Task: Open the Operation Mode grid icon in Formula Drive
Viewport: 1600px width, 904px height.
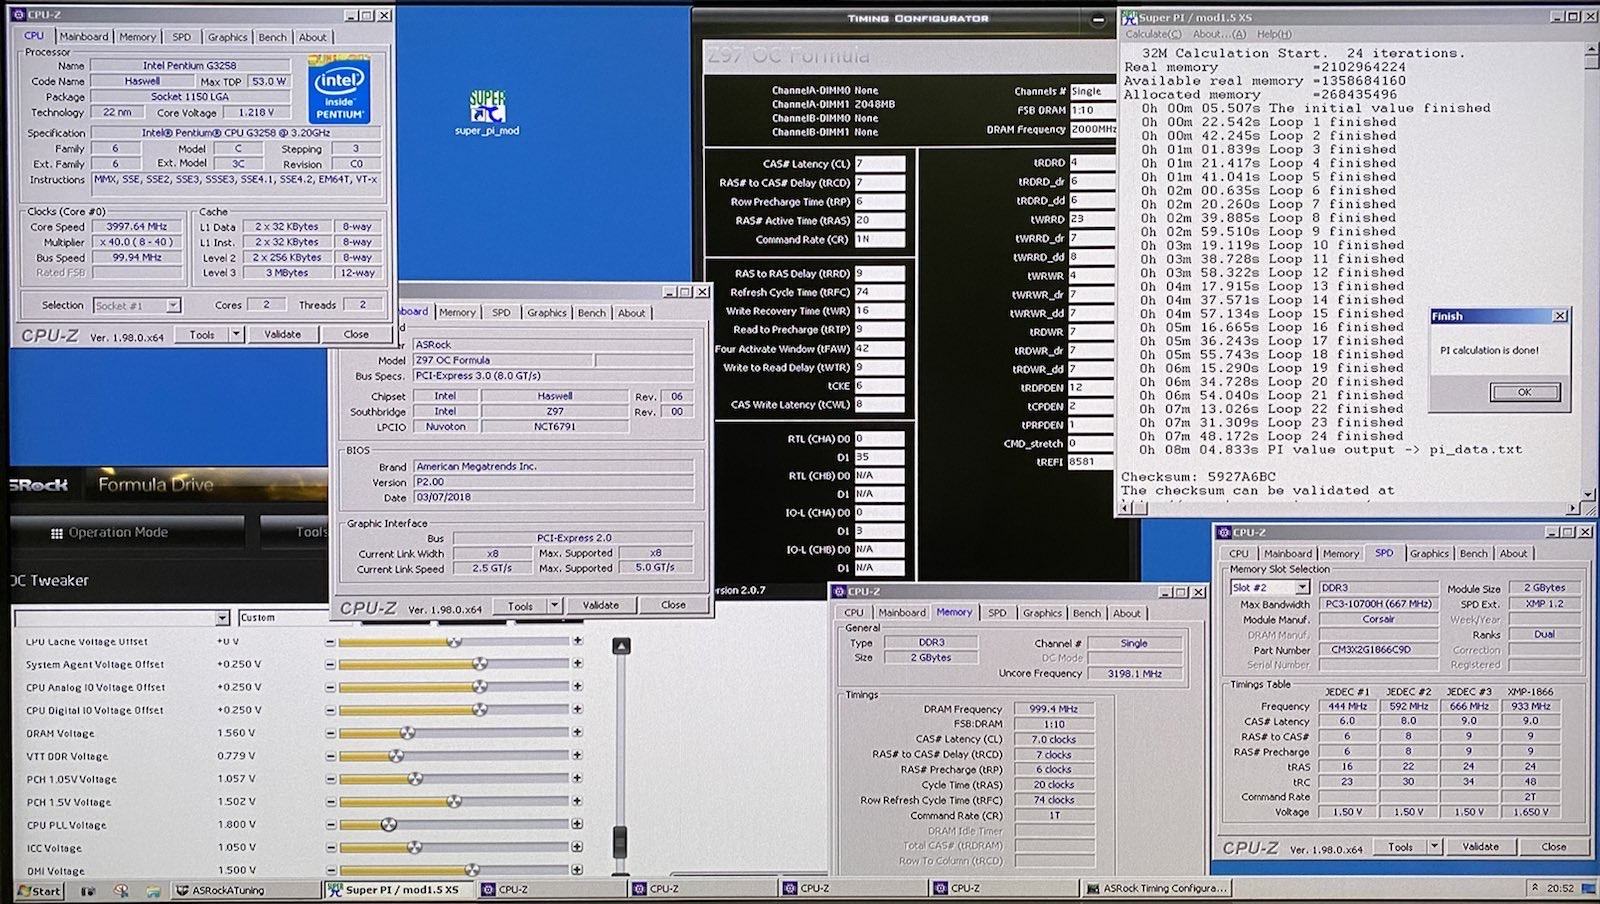Action: click(57, 533)
